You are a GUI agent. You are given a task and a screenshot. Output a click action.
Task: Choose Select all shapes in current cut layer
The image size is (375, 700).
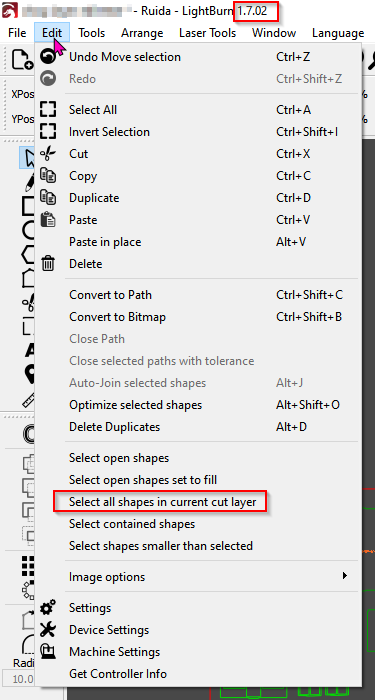(x=162, y=502)
